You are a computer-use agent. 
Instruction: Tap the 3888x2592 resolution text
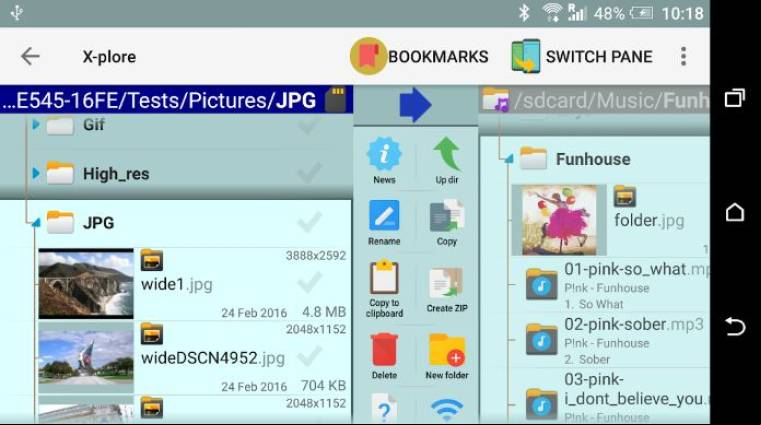click(315, 256)
